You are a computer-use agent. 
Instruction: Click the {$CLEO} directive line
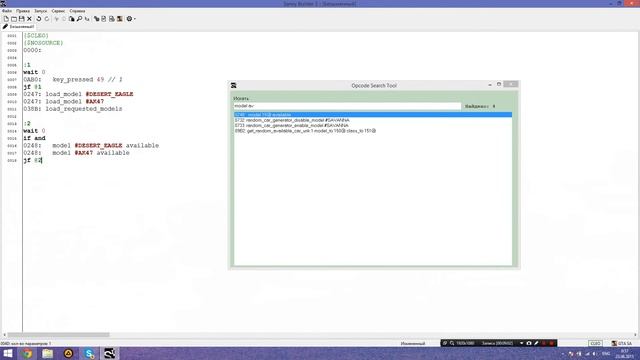[x=36, y=36]
